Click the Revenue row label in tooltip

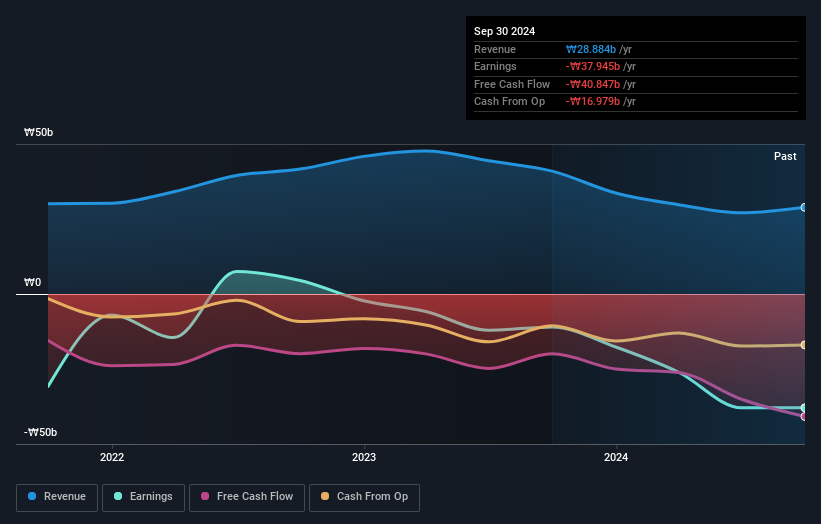[x=495, y=49]
